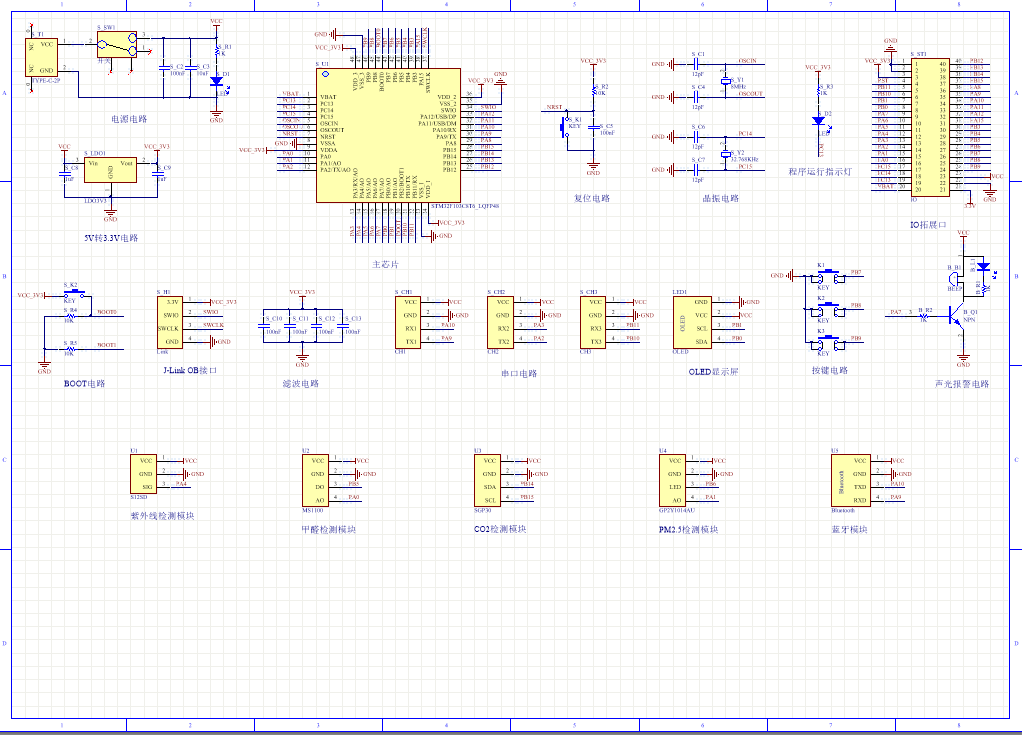Click the BOOT电路 section title
This screenshot has height=735, width=1022.
pyautogui.click(x=84, y=384)
